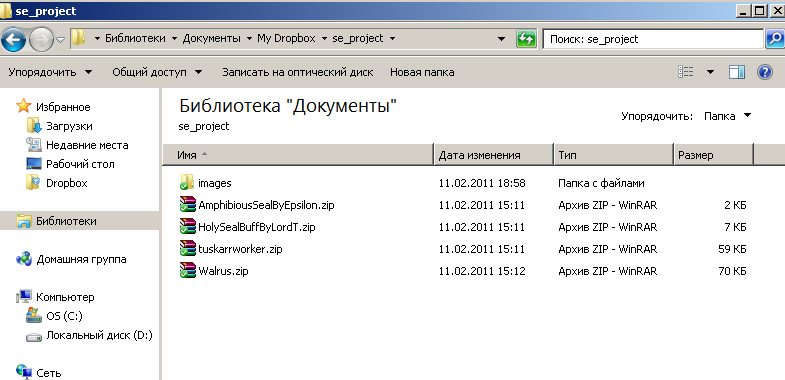Select Компьютер in the navigation pane
Viewport: 785px width, 380px height.
[65, 297]
